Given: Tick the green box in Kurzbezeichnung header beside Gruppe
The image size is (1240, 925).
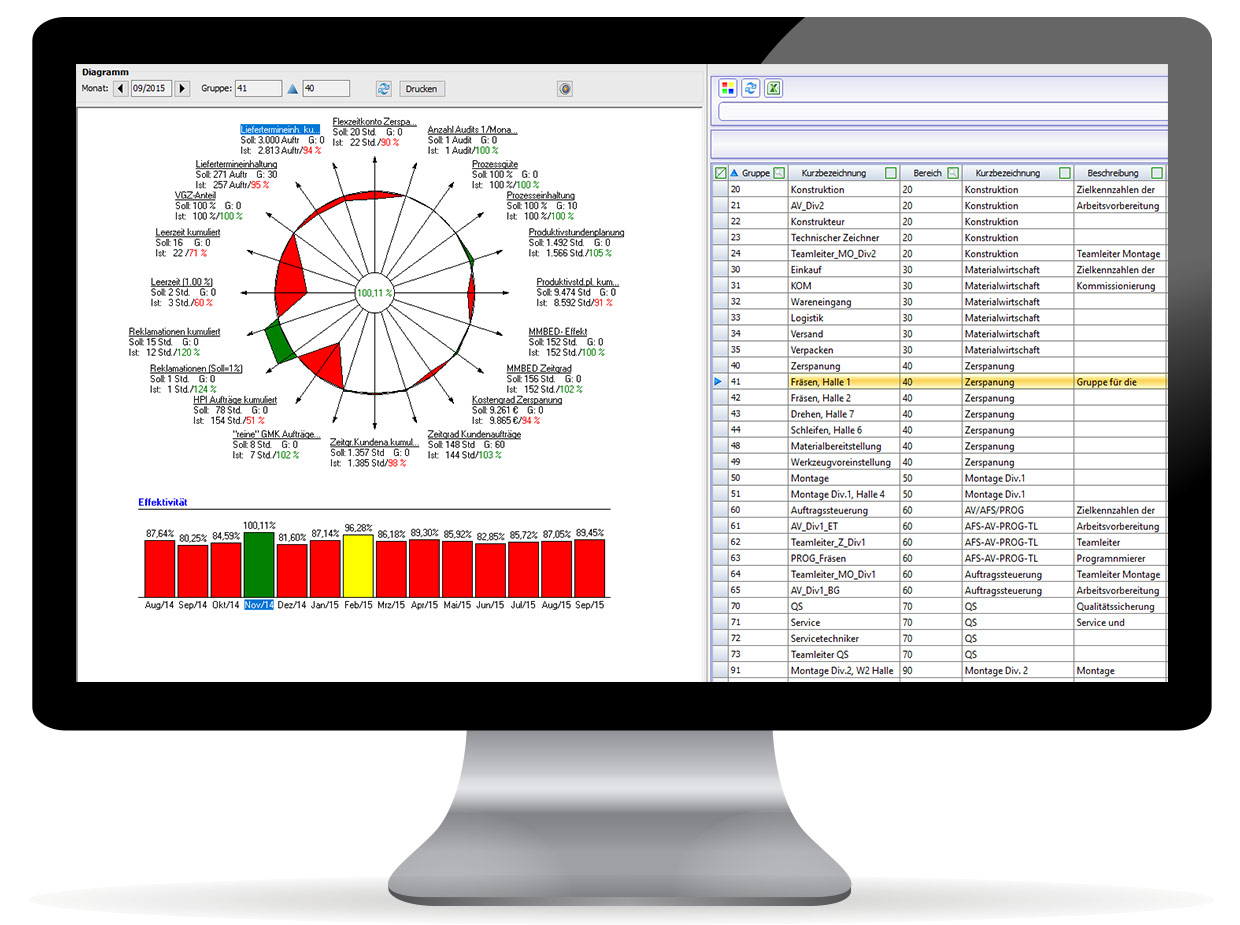Looking at the screenshot, I should 890,173.
